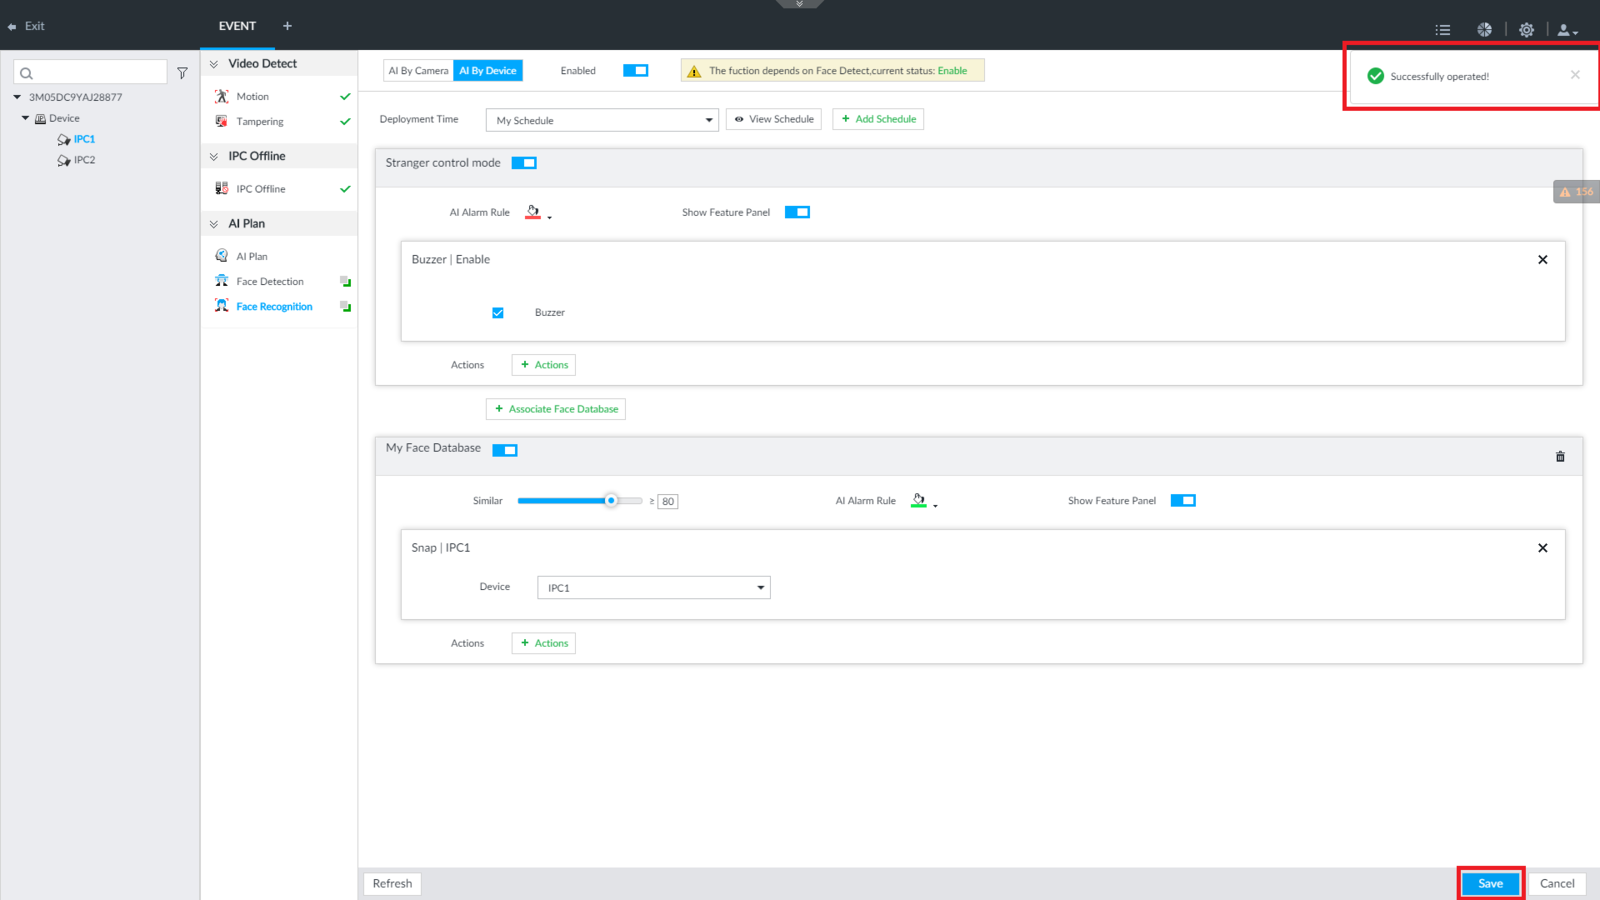The height and width of the screenshot is (900, 1600).
Task: Switch to AI By Camera tab
Action: (x=418, y=71)
